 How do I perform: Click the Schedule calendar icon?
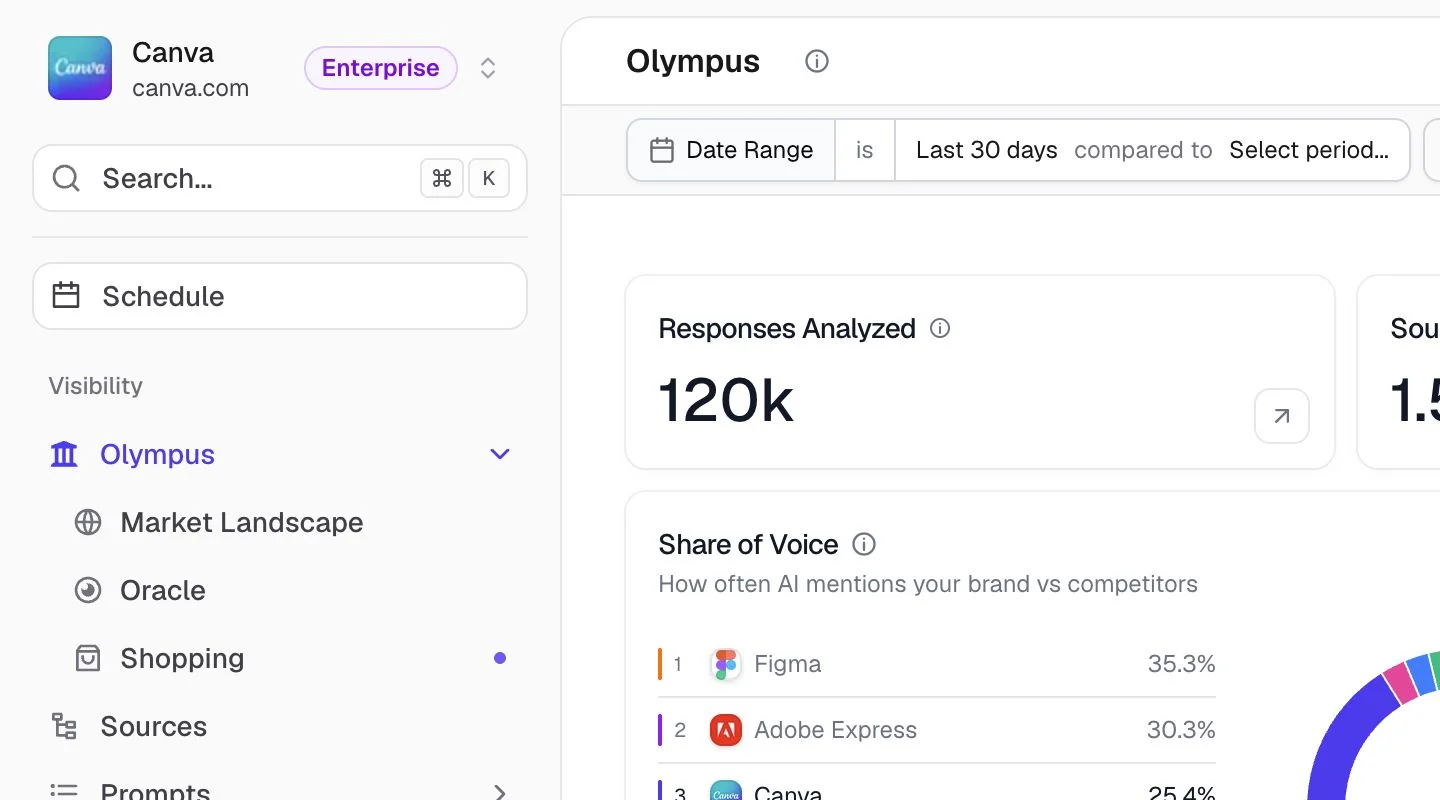66,295
